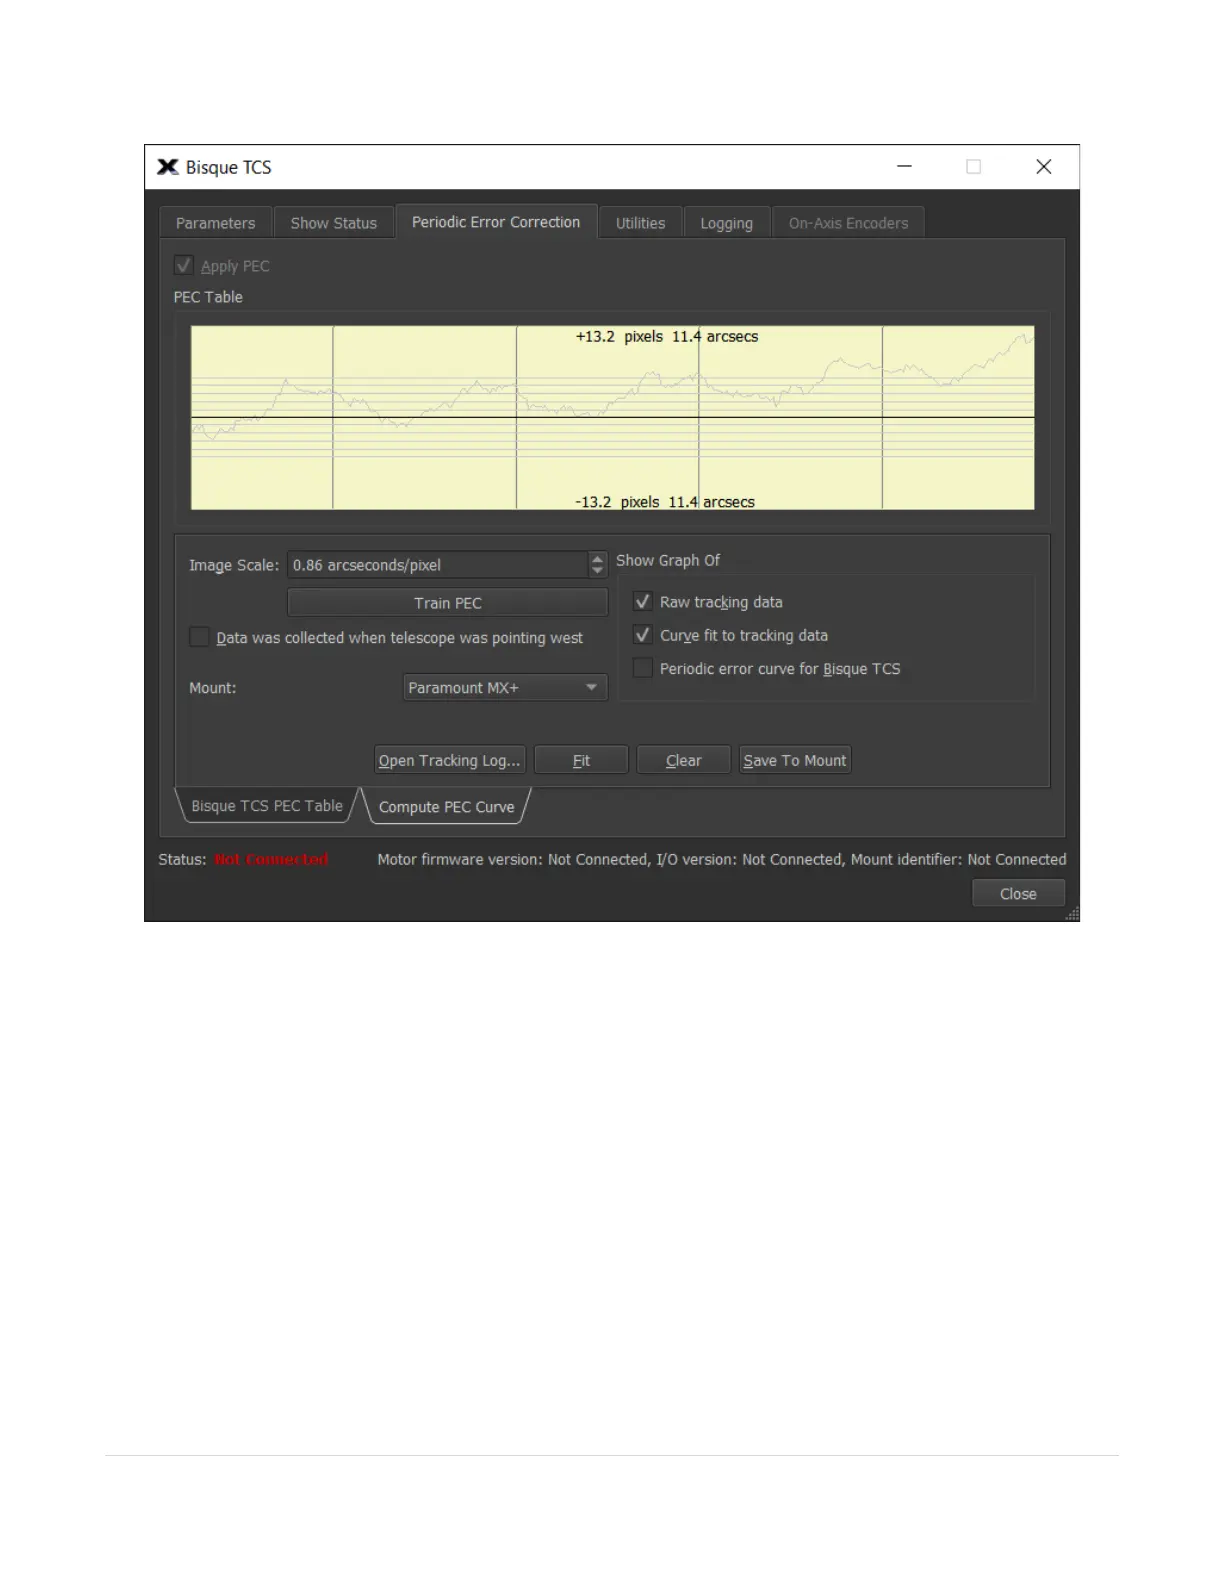Click the Clear button
1224x1584 pixels.
(x=684, y=760)
